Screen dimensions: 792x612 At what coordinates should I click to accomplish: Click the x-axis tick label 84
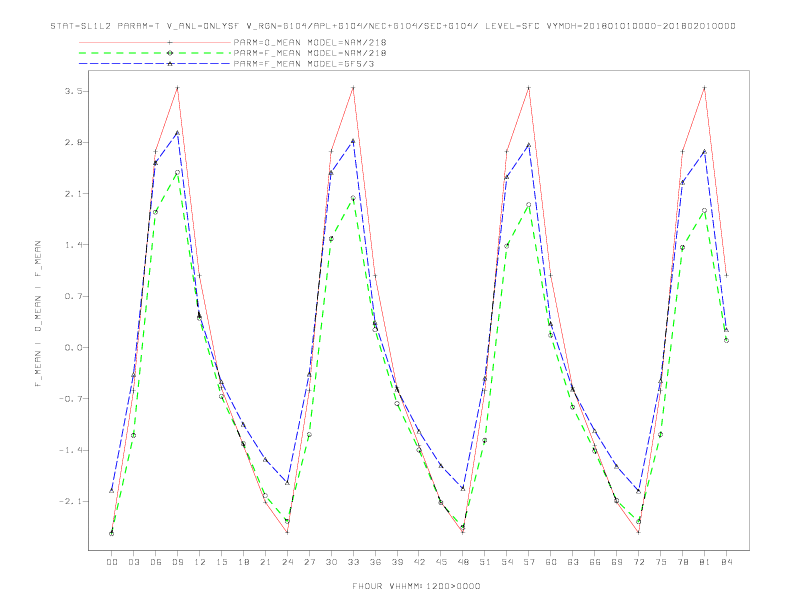(726, 562)
